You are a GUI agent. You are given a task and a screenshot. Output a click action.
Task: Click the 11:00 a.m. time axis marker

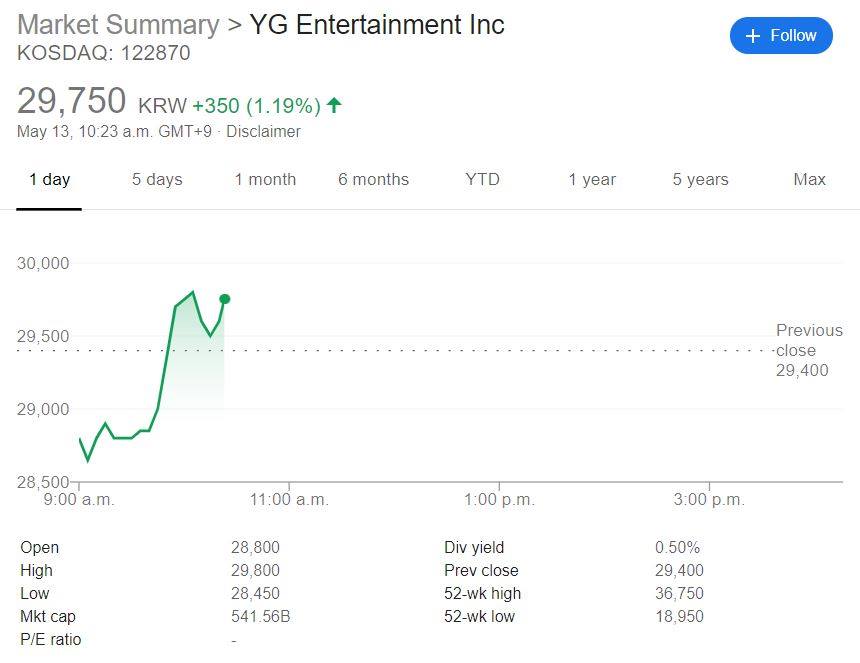289,500
